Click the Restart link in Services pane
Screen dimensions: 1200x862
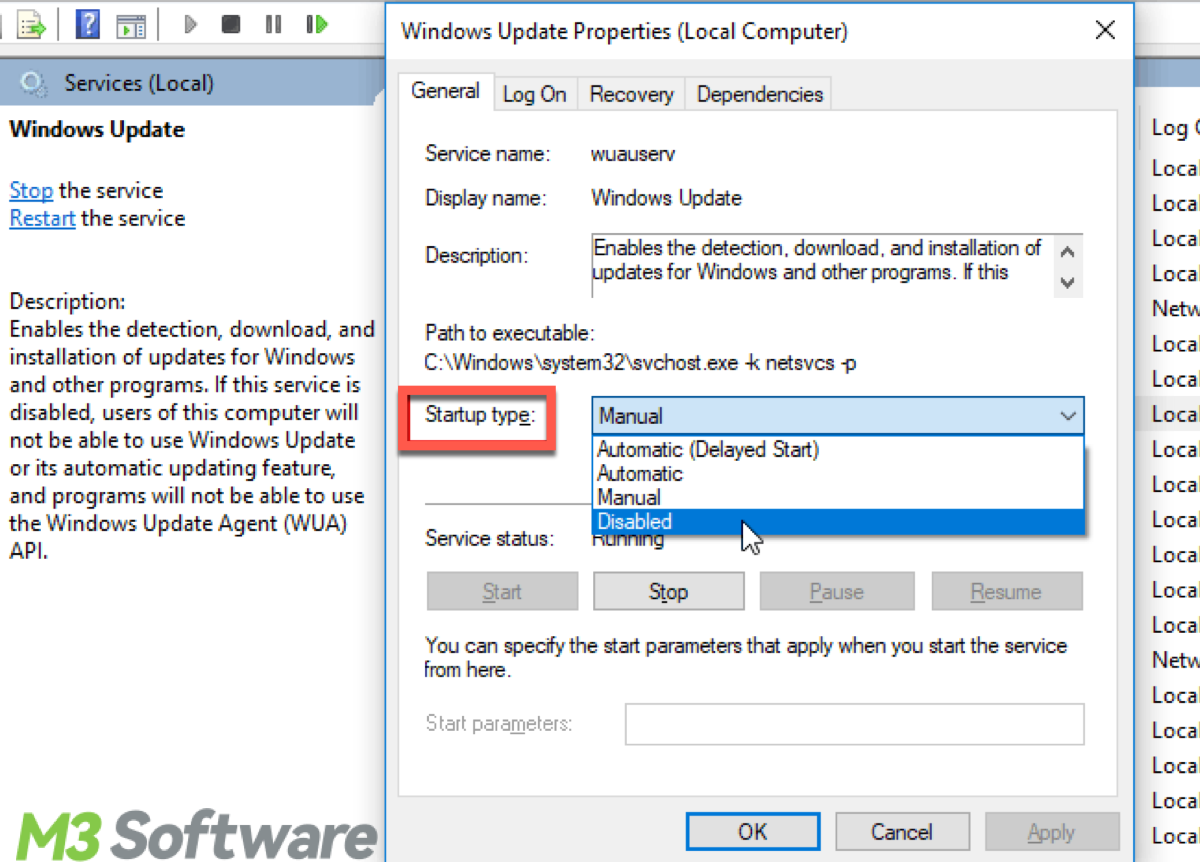coord(42,218)
